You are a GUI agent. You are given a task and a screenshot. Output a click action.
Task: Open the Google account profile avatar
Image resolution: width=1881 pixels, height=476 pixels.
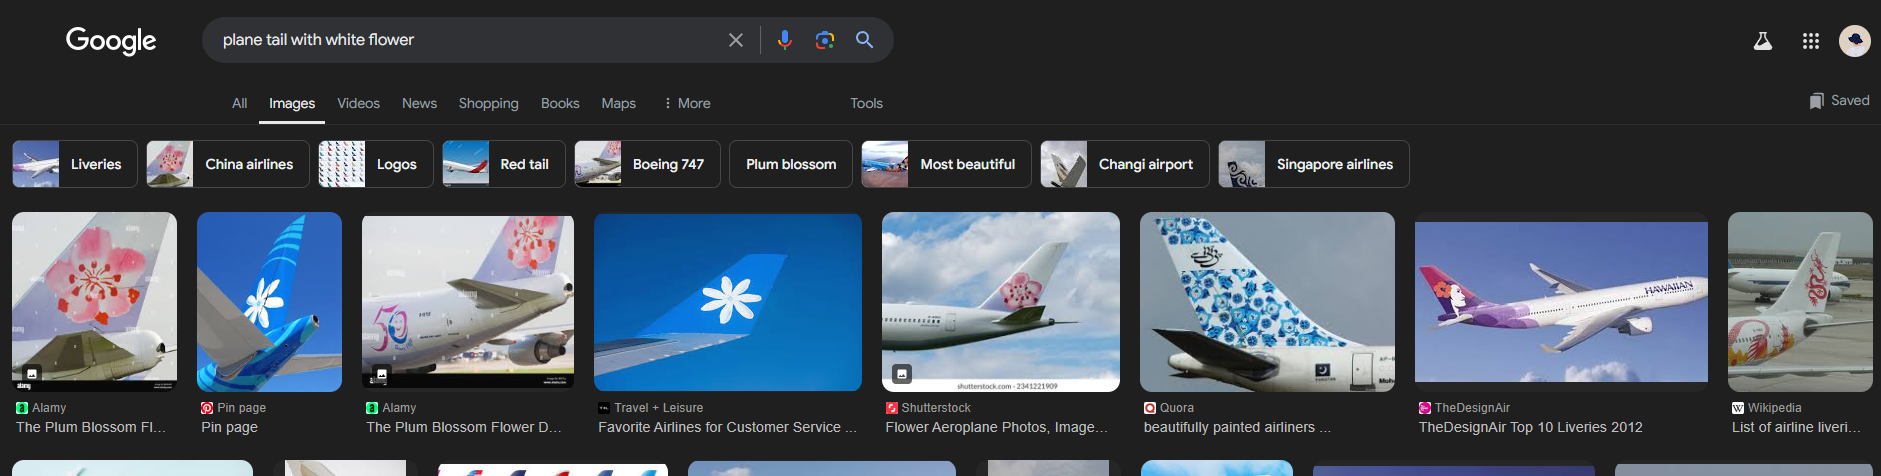(x=1854, y=41)
